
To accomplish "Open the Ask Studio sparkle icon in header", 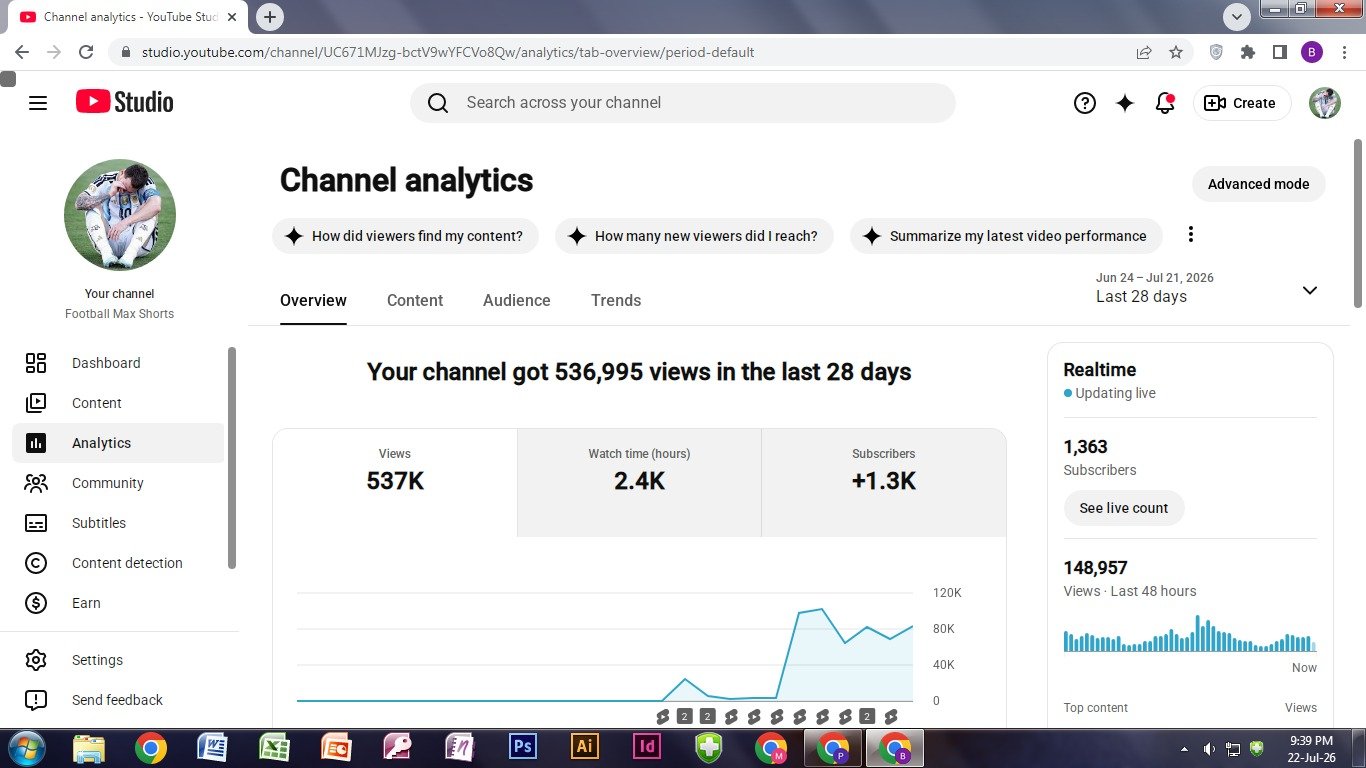I will (1125, 103).
